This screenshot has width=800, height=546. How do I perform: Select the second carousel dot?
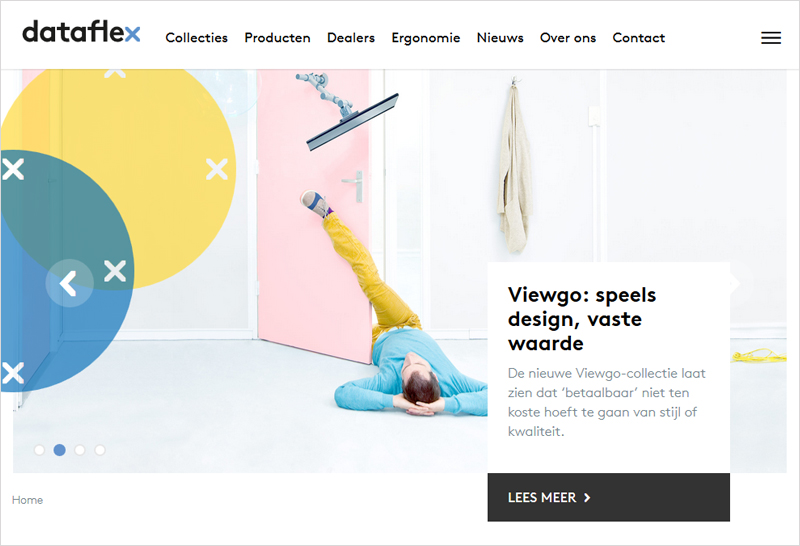pos(60,450)
